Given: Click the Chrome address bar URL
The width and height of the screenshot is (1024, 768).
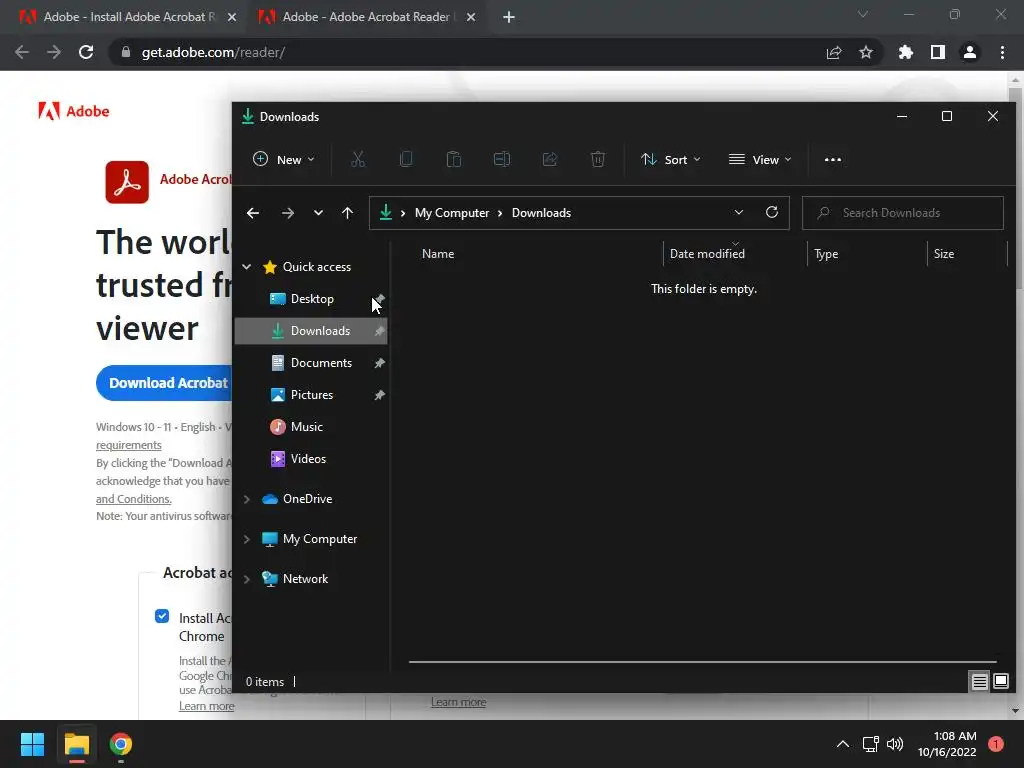Looking at the screenshot, I should tap(213, 52).
